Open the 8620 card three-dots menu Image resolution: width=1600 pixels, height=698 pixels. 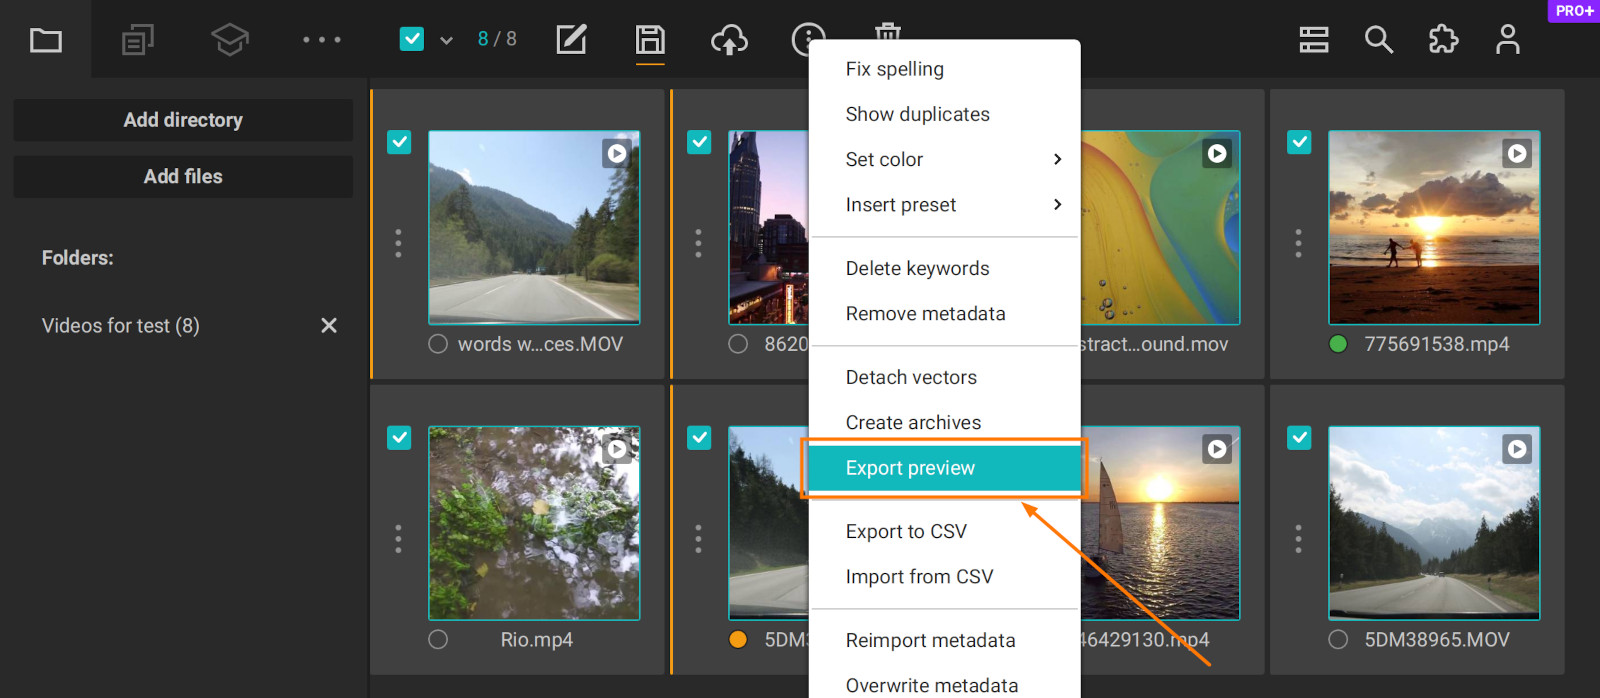pyautogui.click(x=698, y=243)
